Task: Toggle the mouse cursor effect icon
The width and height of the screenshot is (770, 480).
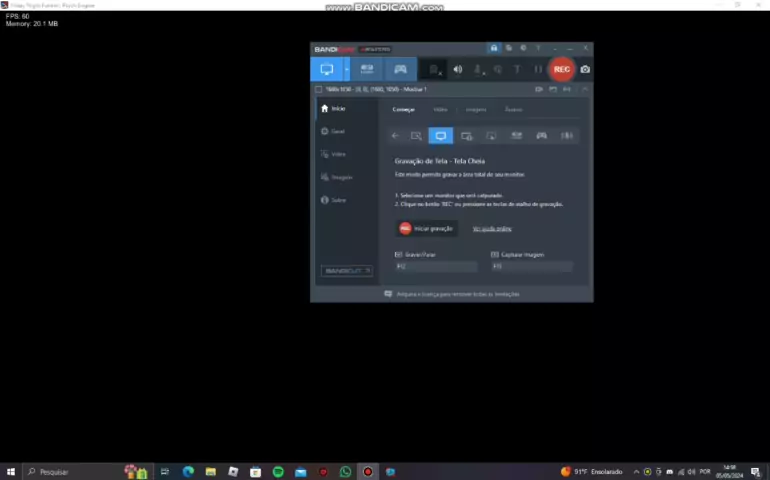Action: coord(497,70)
